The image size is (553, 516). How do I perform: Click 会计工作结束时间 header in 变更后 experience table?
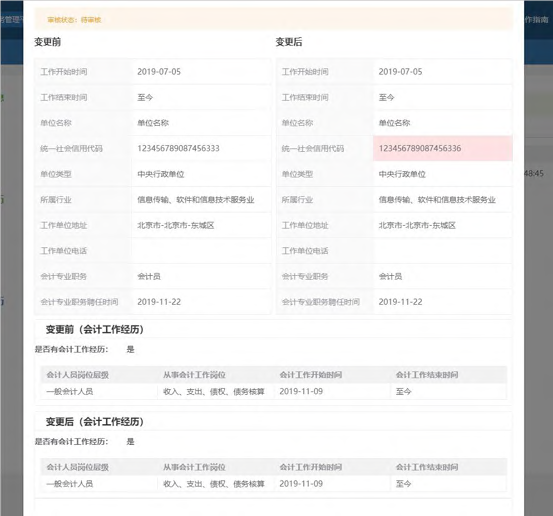427,467
